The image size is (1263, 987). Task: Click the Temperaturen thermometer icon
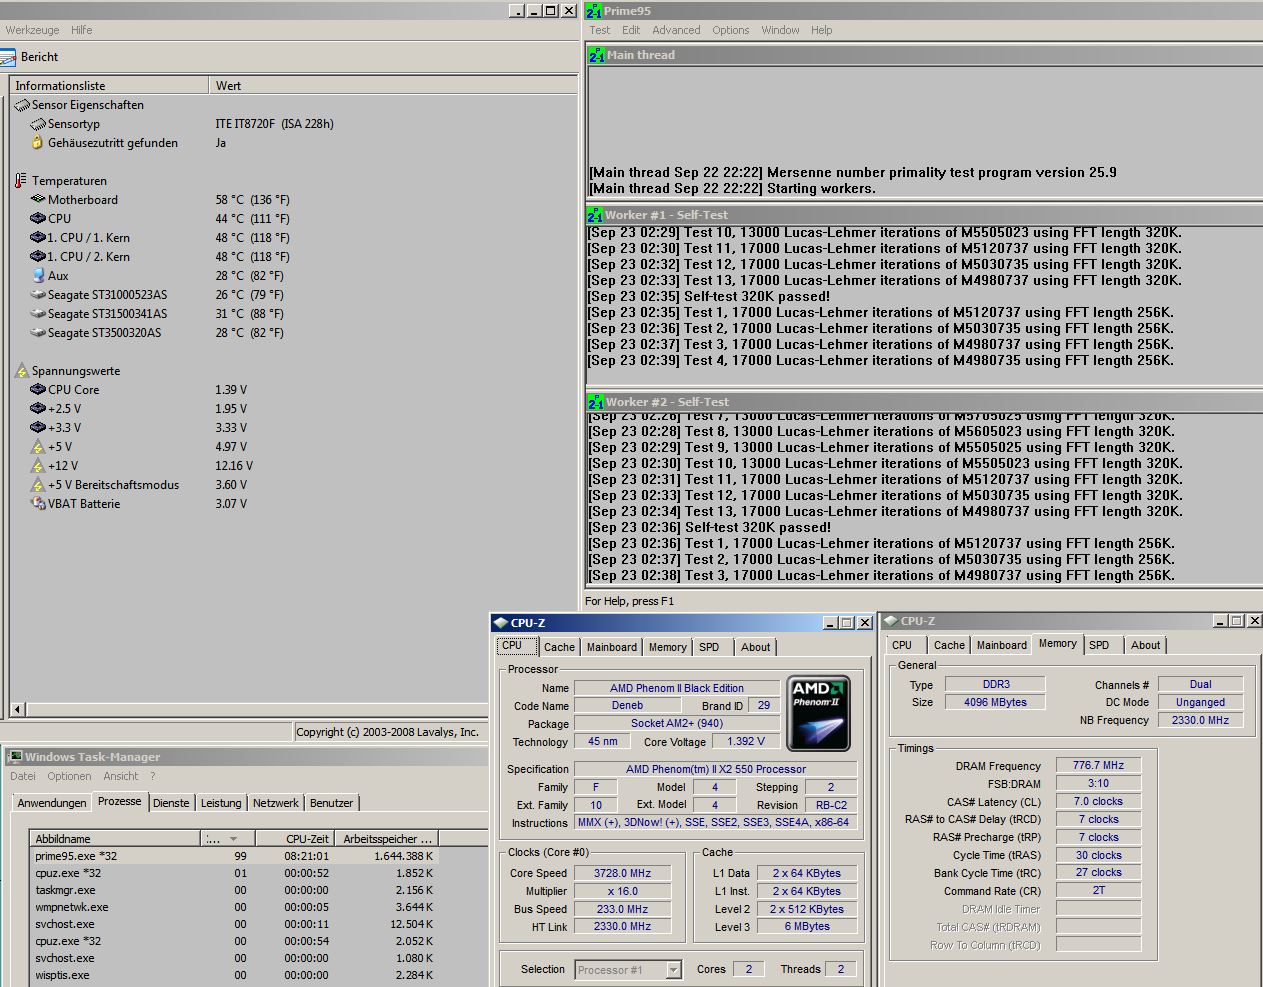click(x=21, y=181)
